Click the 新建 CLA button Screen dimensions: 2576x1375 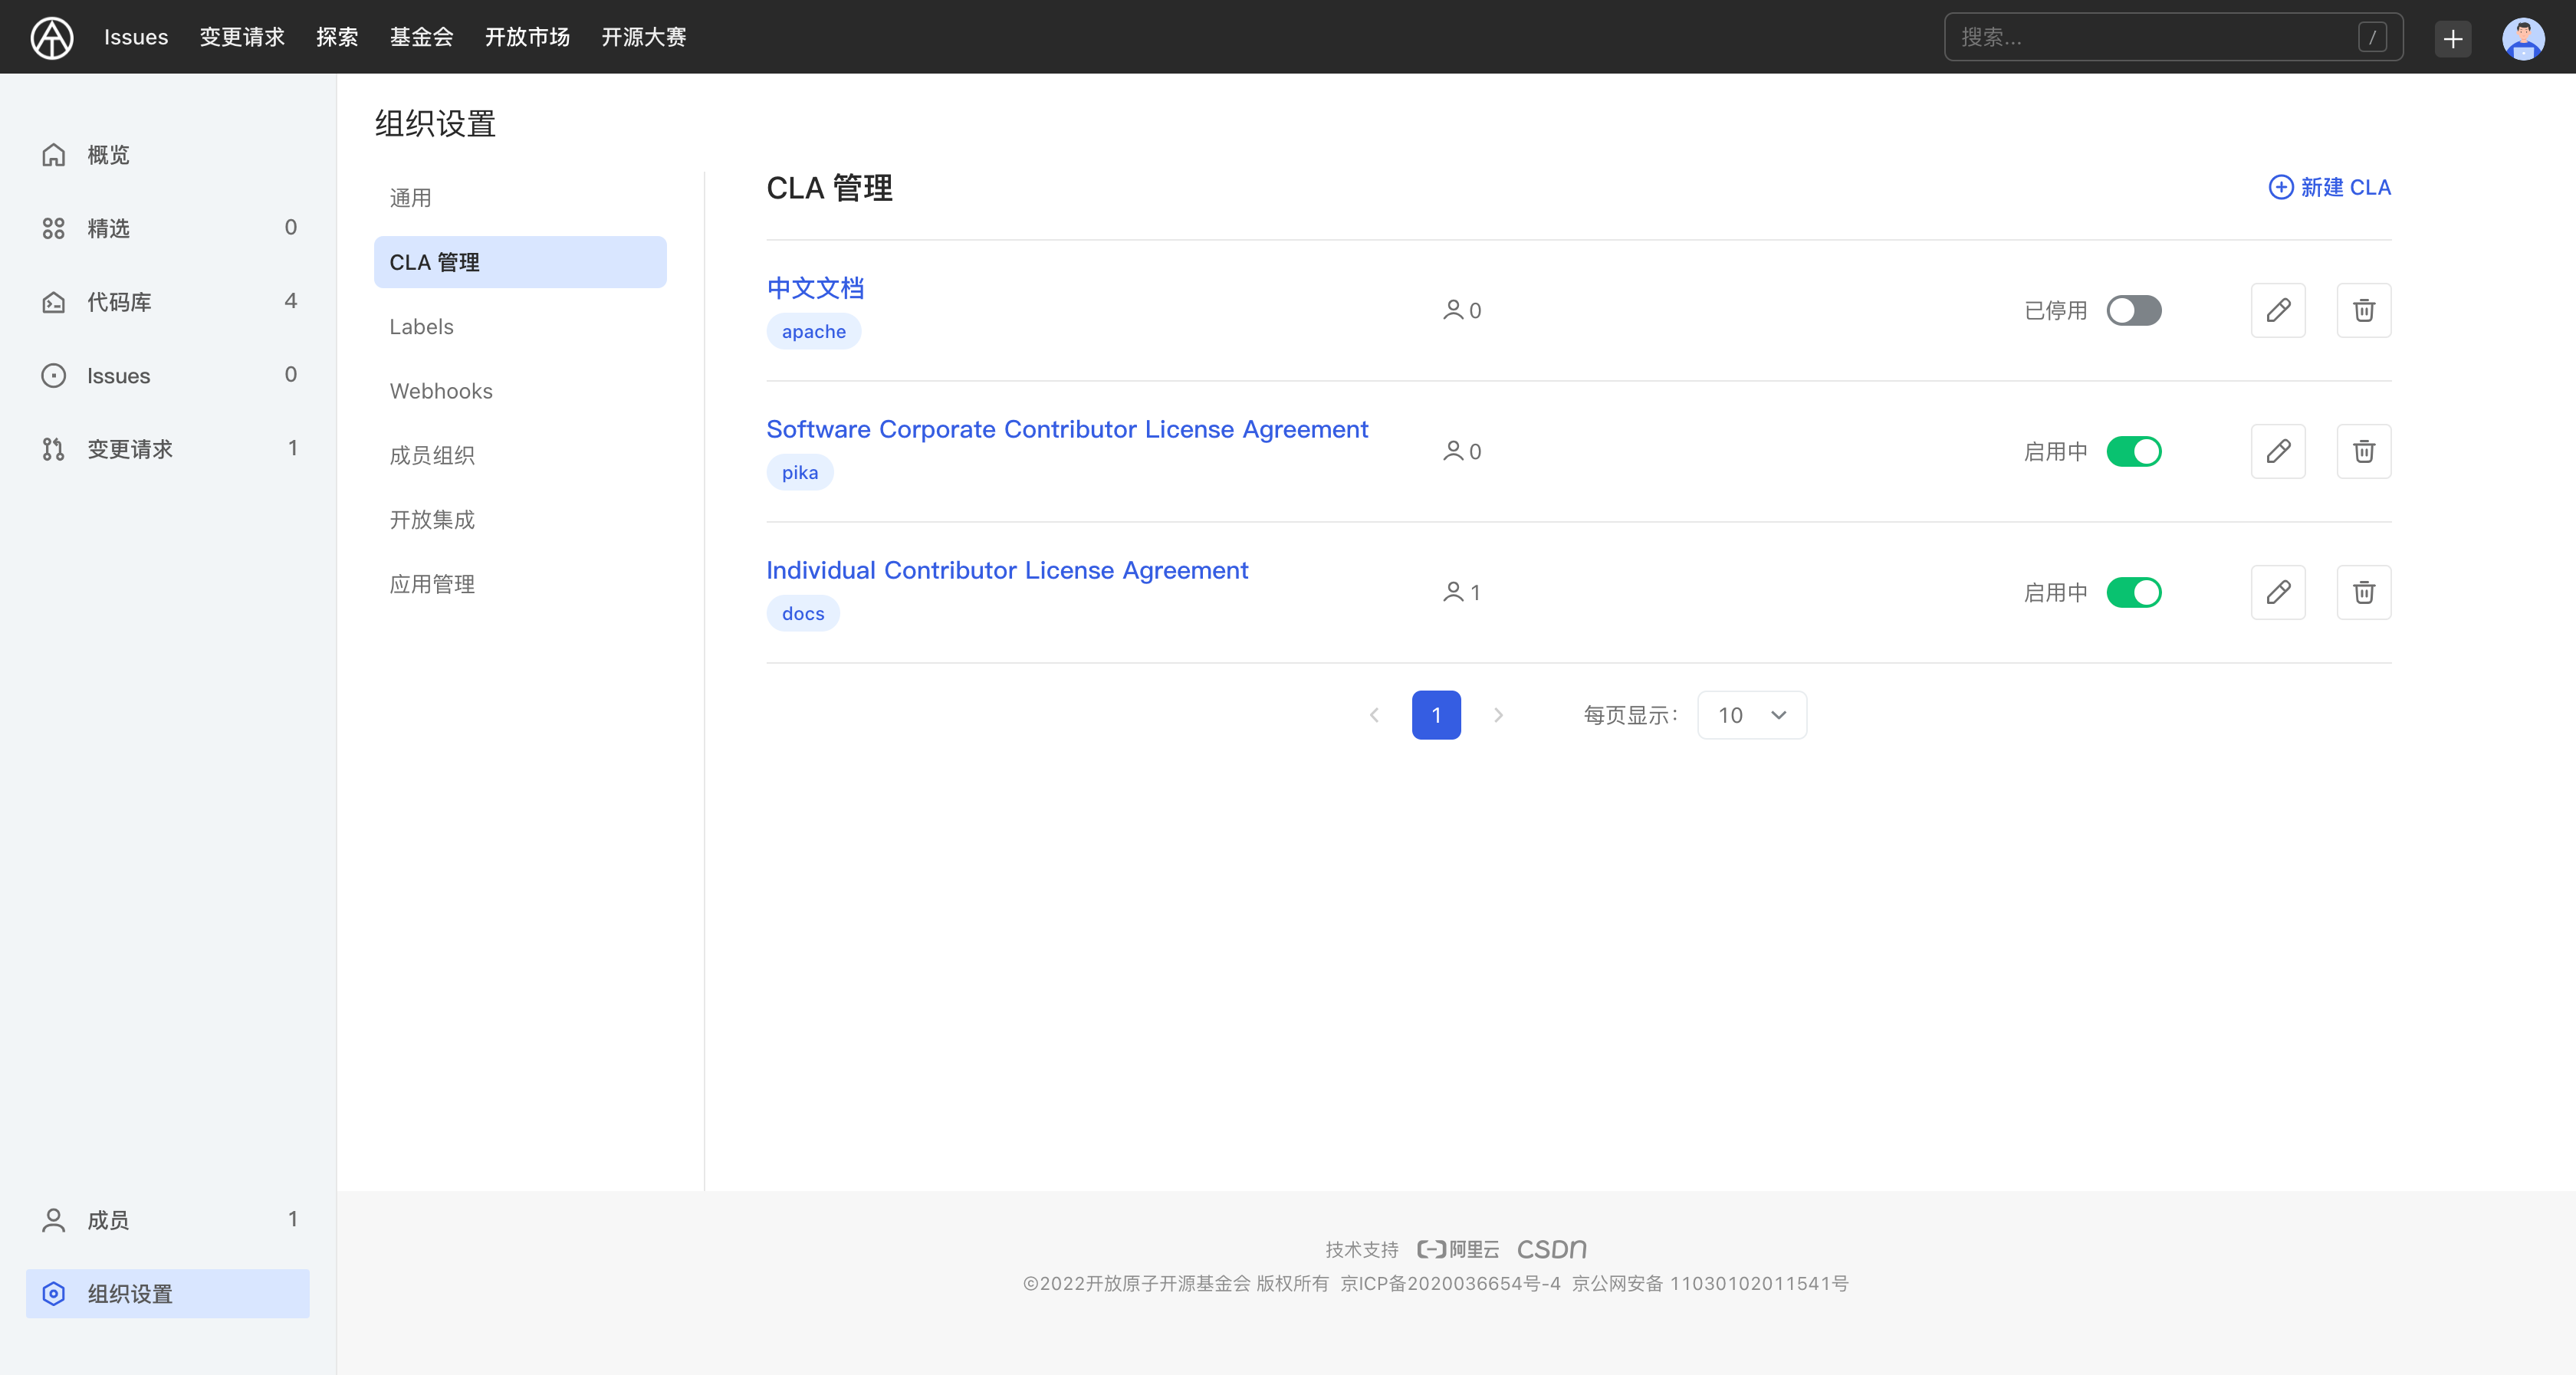pos(2329,185)
